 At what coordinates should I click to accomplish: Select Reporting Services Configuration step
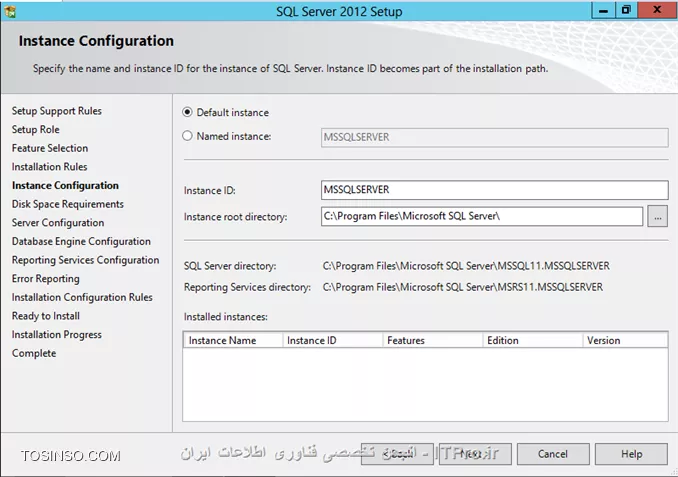click(x=86, y=260)
